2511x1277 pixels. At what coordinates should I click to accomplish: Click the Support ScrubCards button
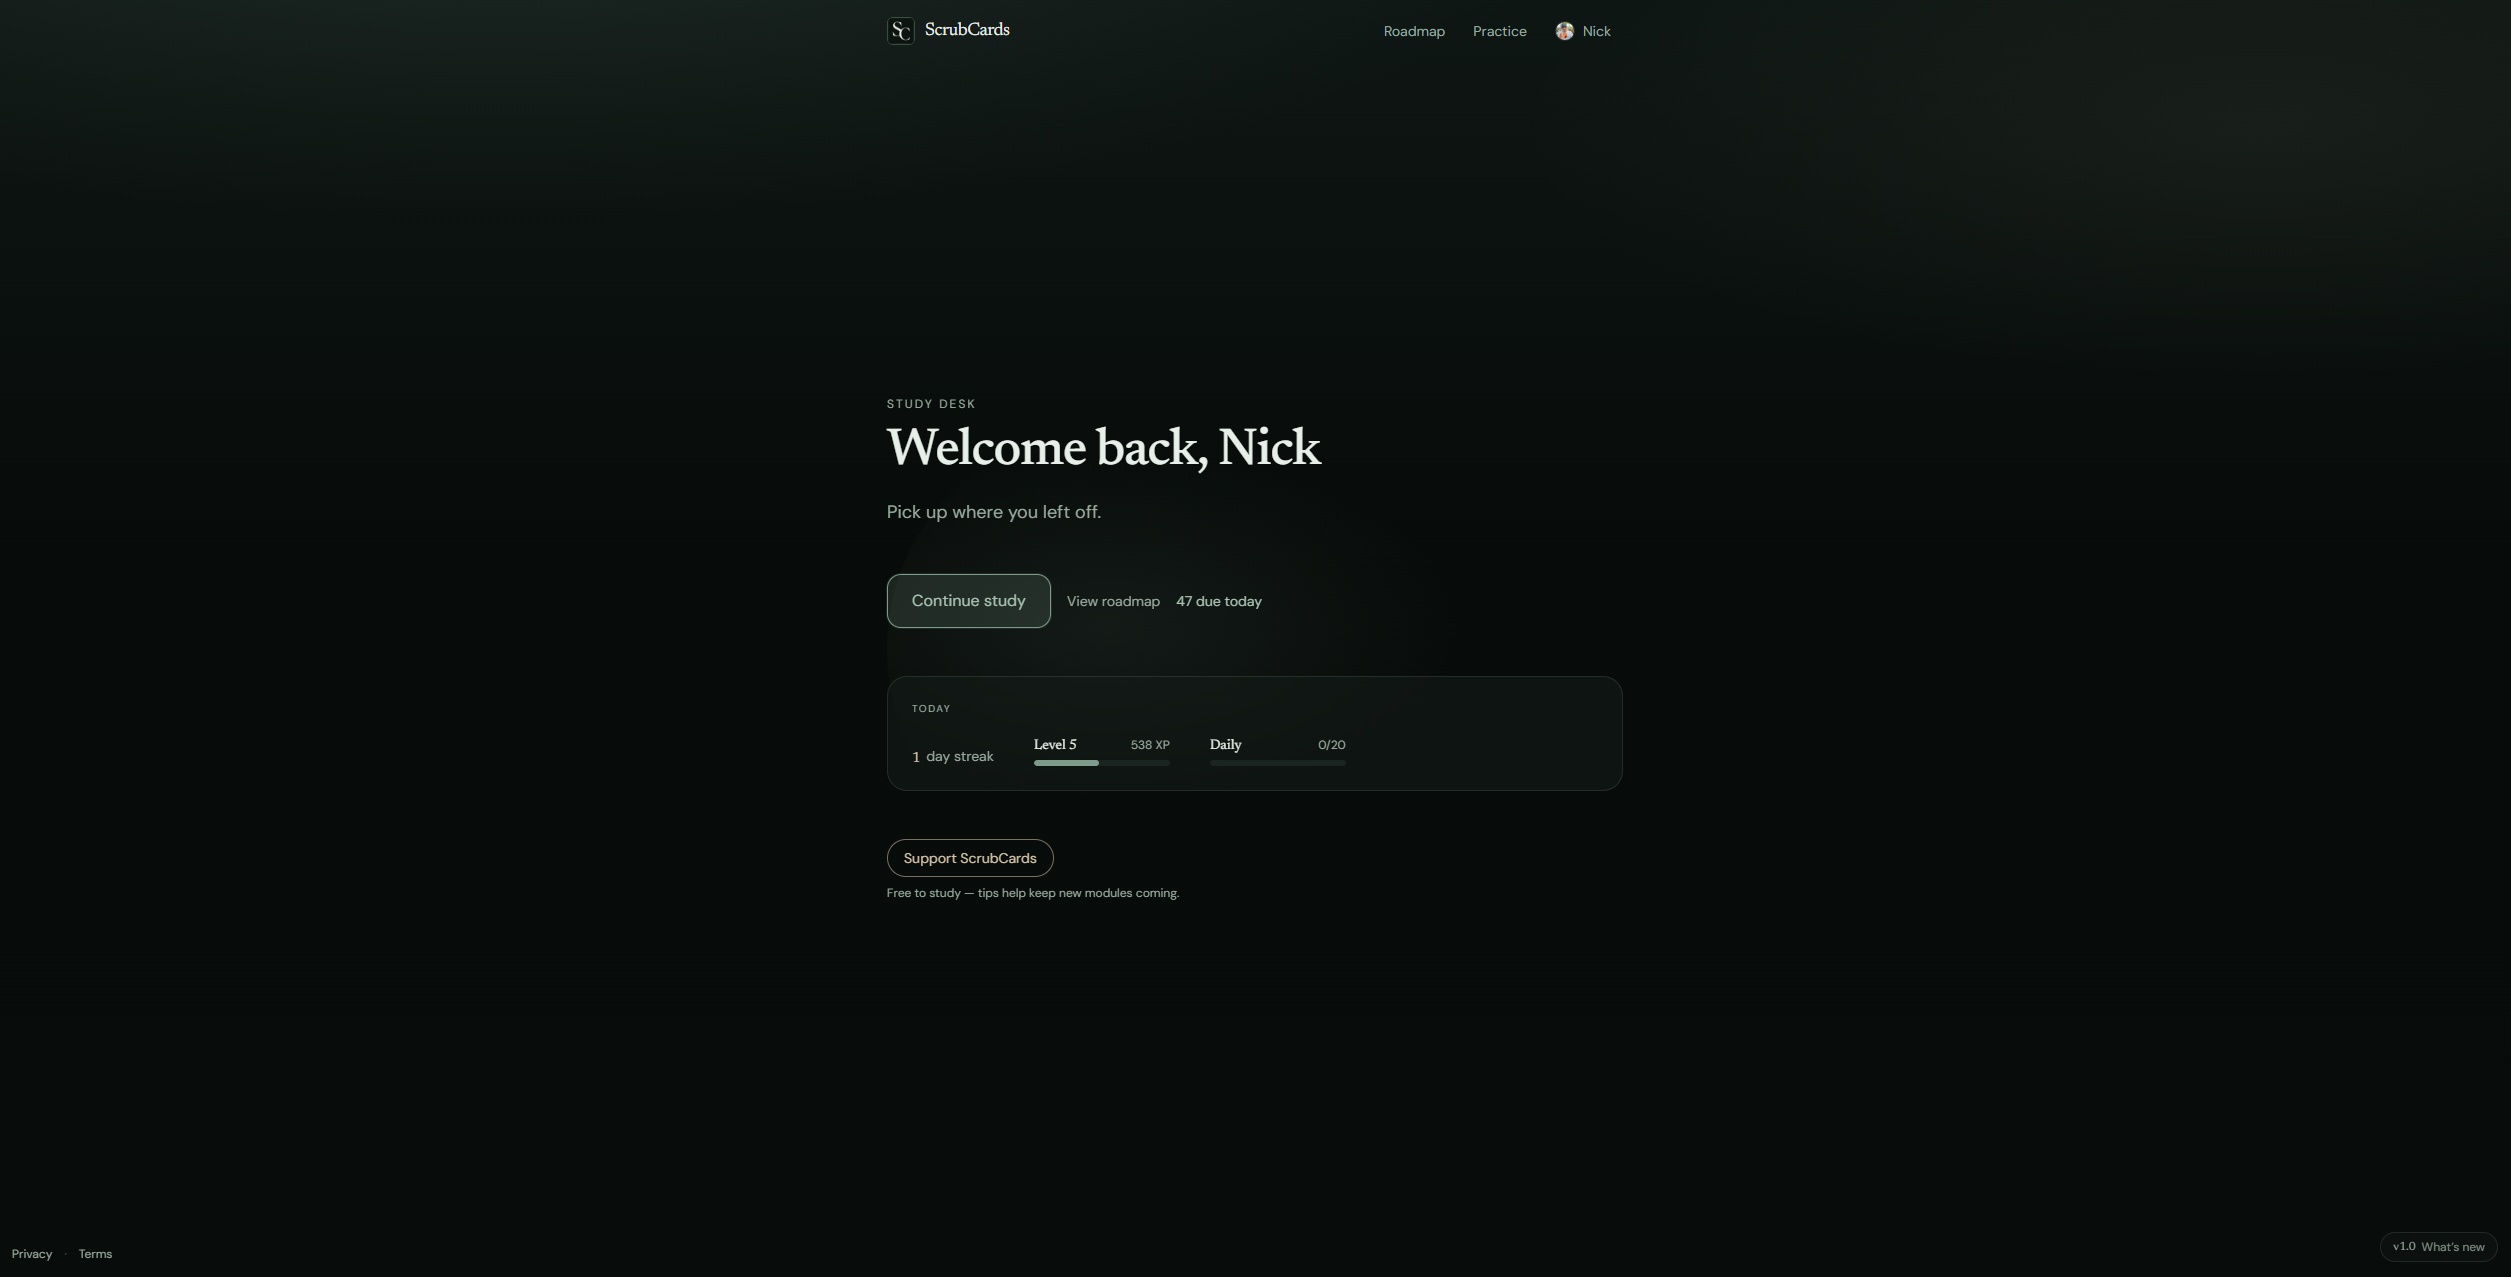pyautogui.click(x=970, y=858)
